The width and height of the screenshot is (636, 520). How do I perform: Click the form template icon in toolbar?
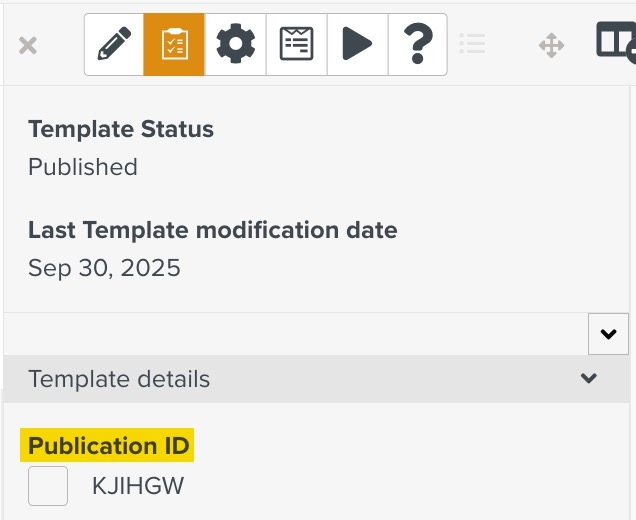tap(296, 44)
